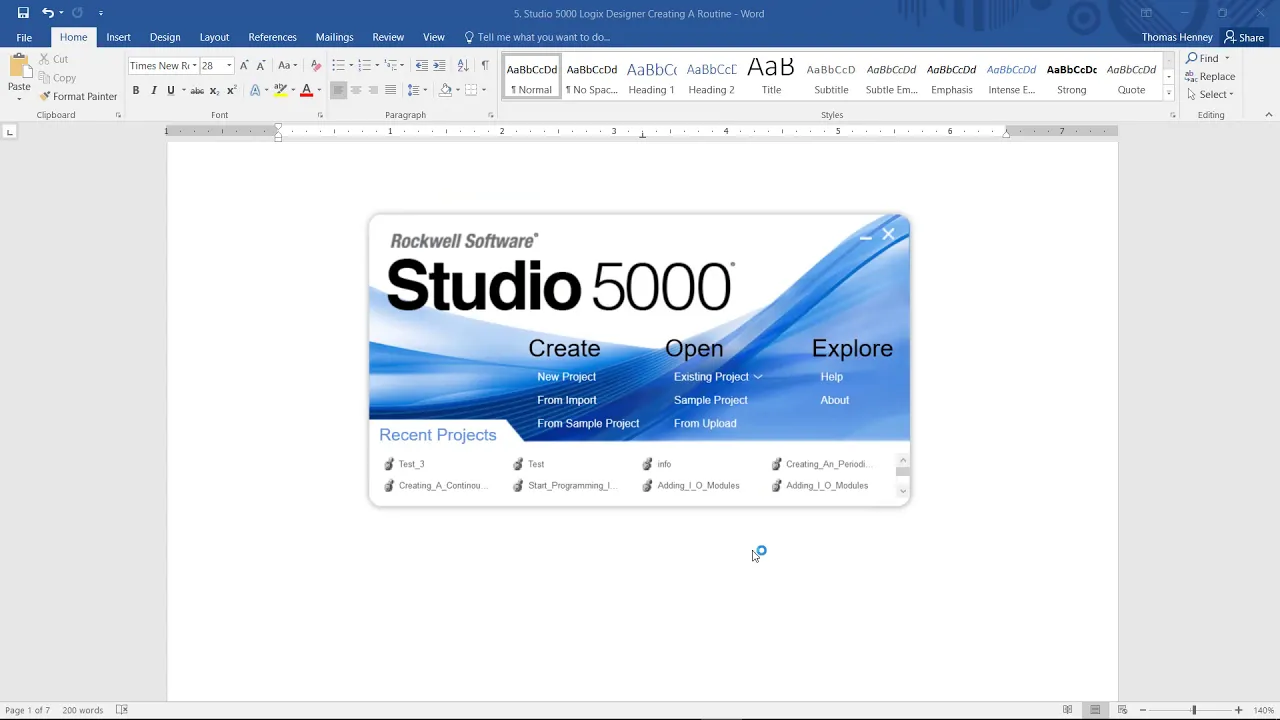Click the 140% zoom level

point(1263,710)
